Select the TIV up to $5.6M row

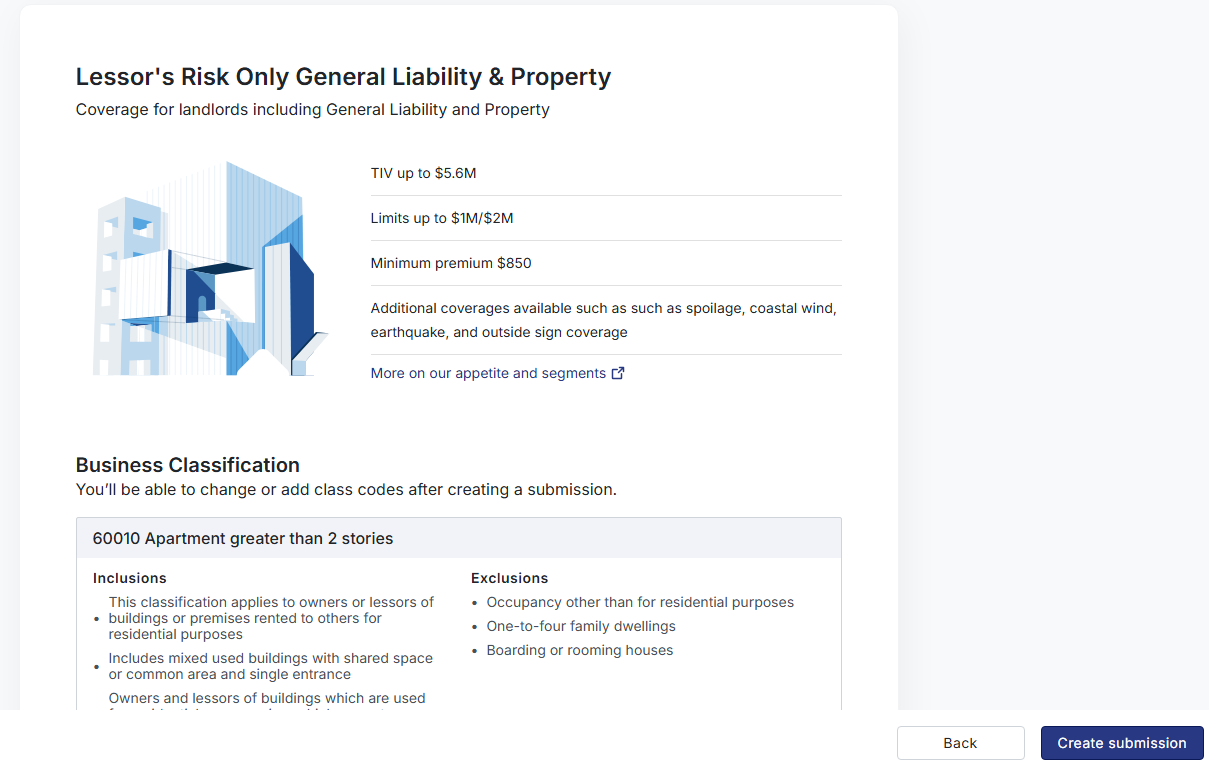coord(423,173)
